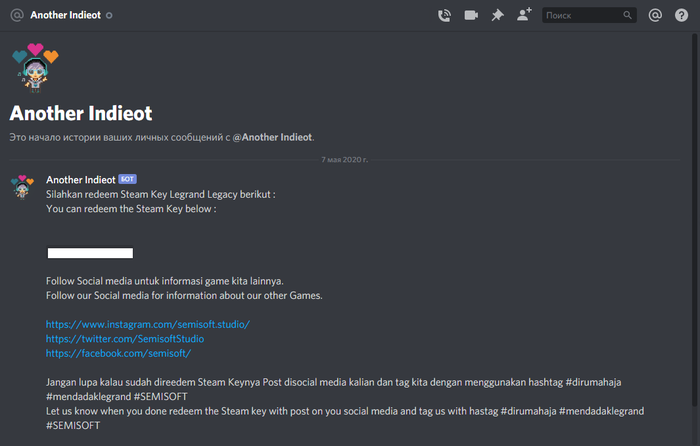The image size is (700, 446).
Task: Click the white redacted Steam key box
Action: click(90, 253)
